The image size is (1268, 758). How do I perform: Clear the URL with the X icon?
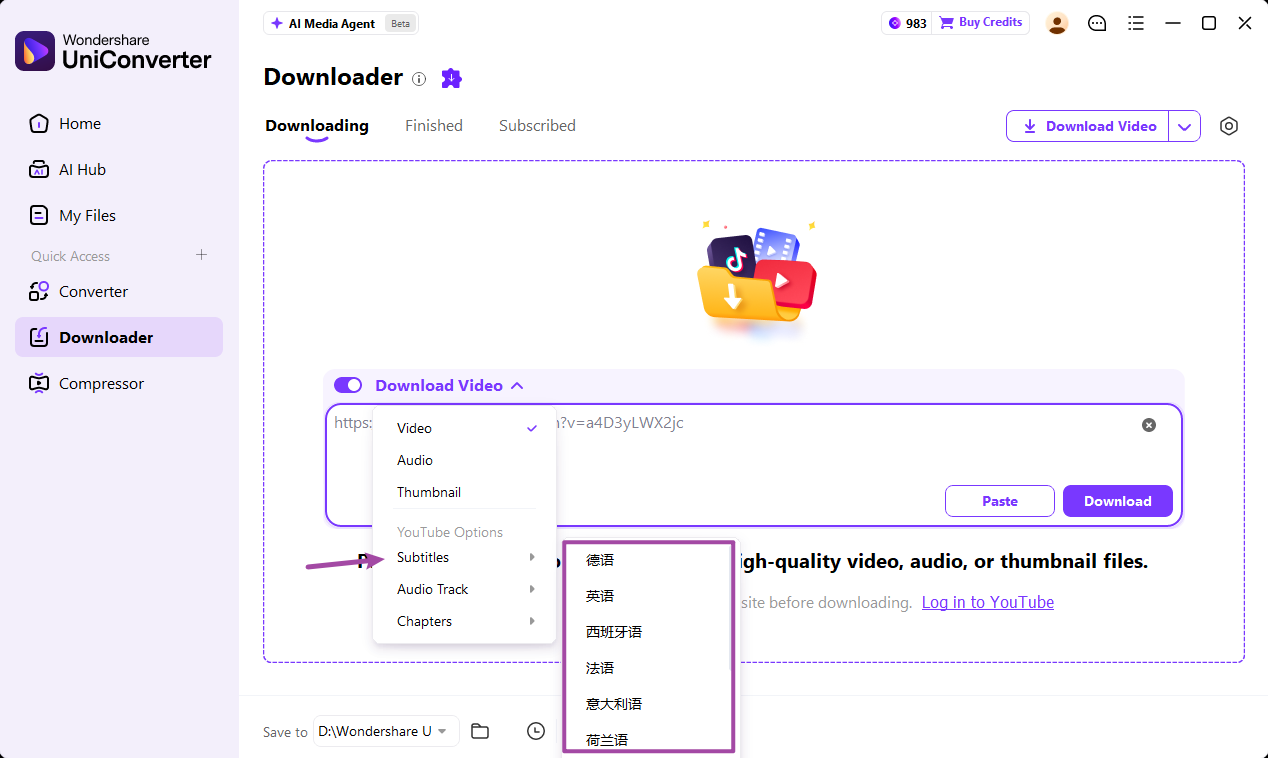click(1149, 425)
